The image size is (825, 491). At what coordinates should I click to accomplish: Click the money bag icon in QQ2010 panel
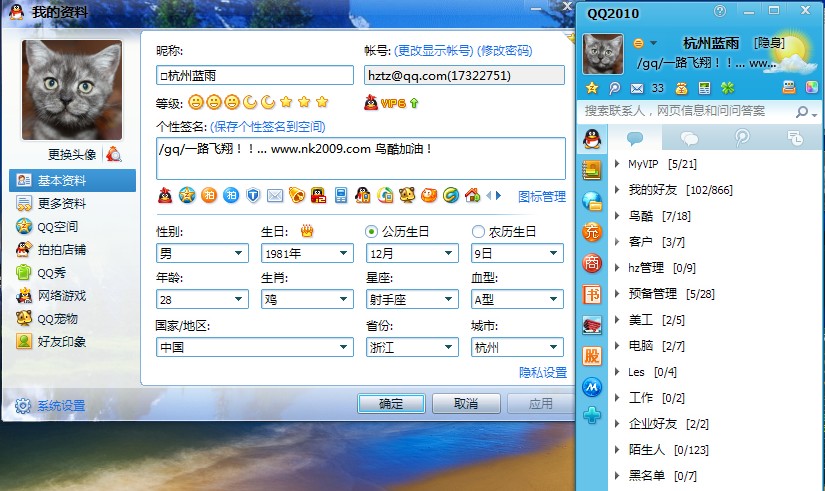coord(681,88)
